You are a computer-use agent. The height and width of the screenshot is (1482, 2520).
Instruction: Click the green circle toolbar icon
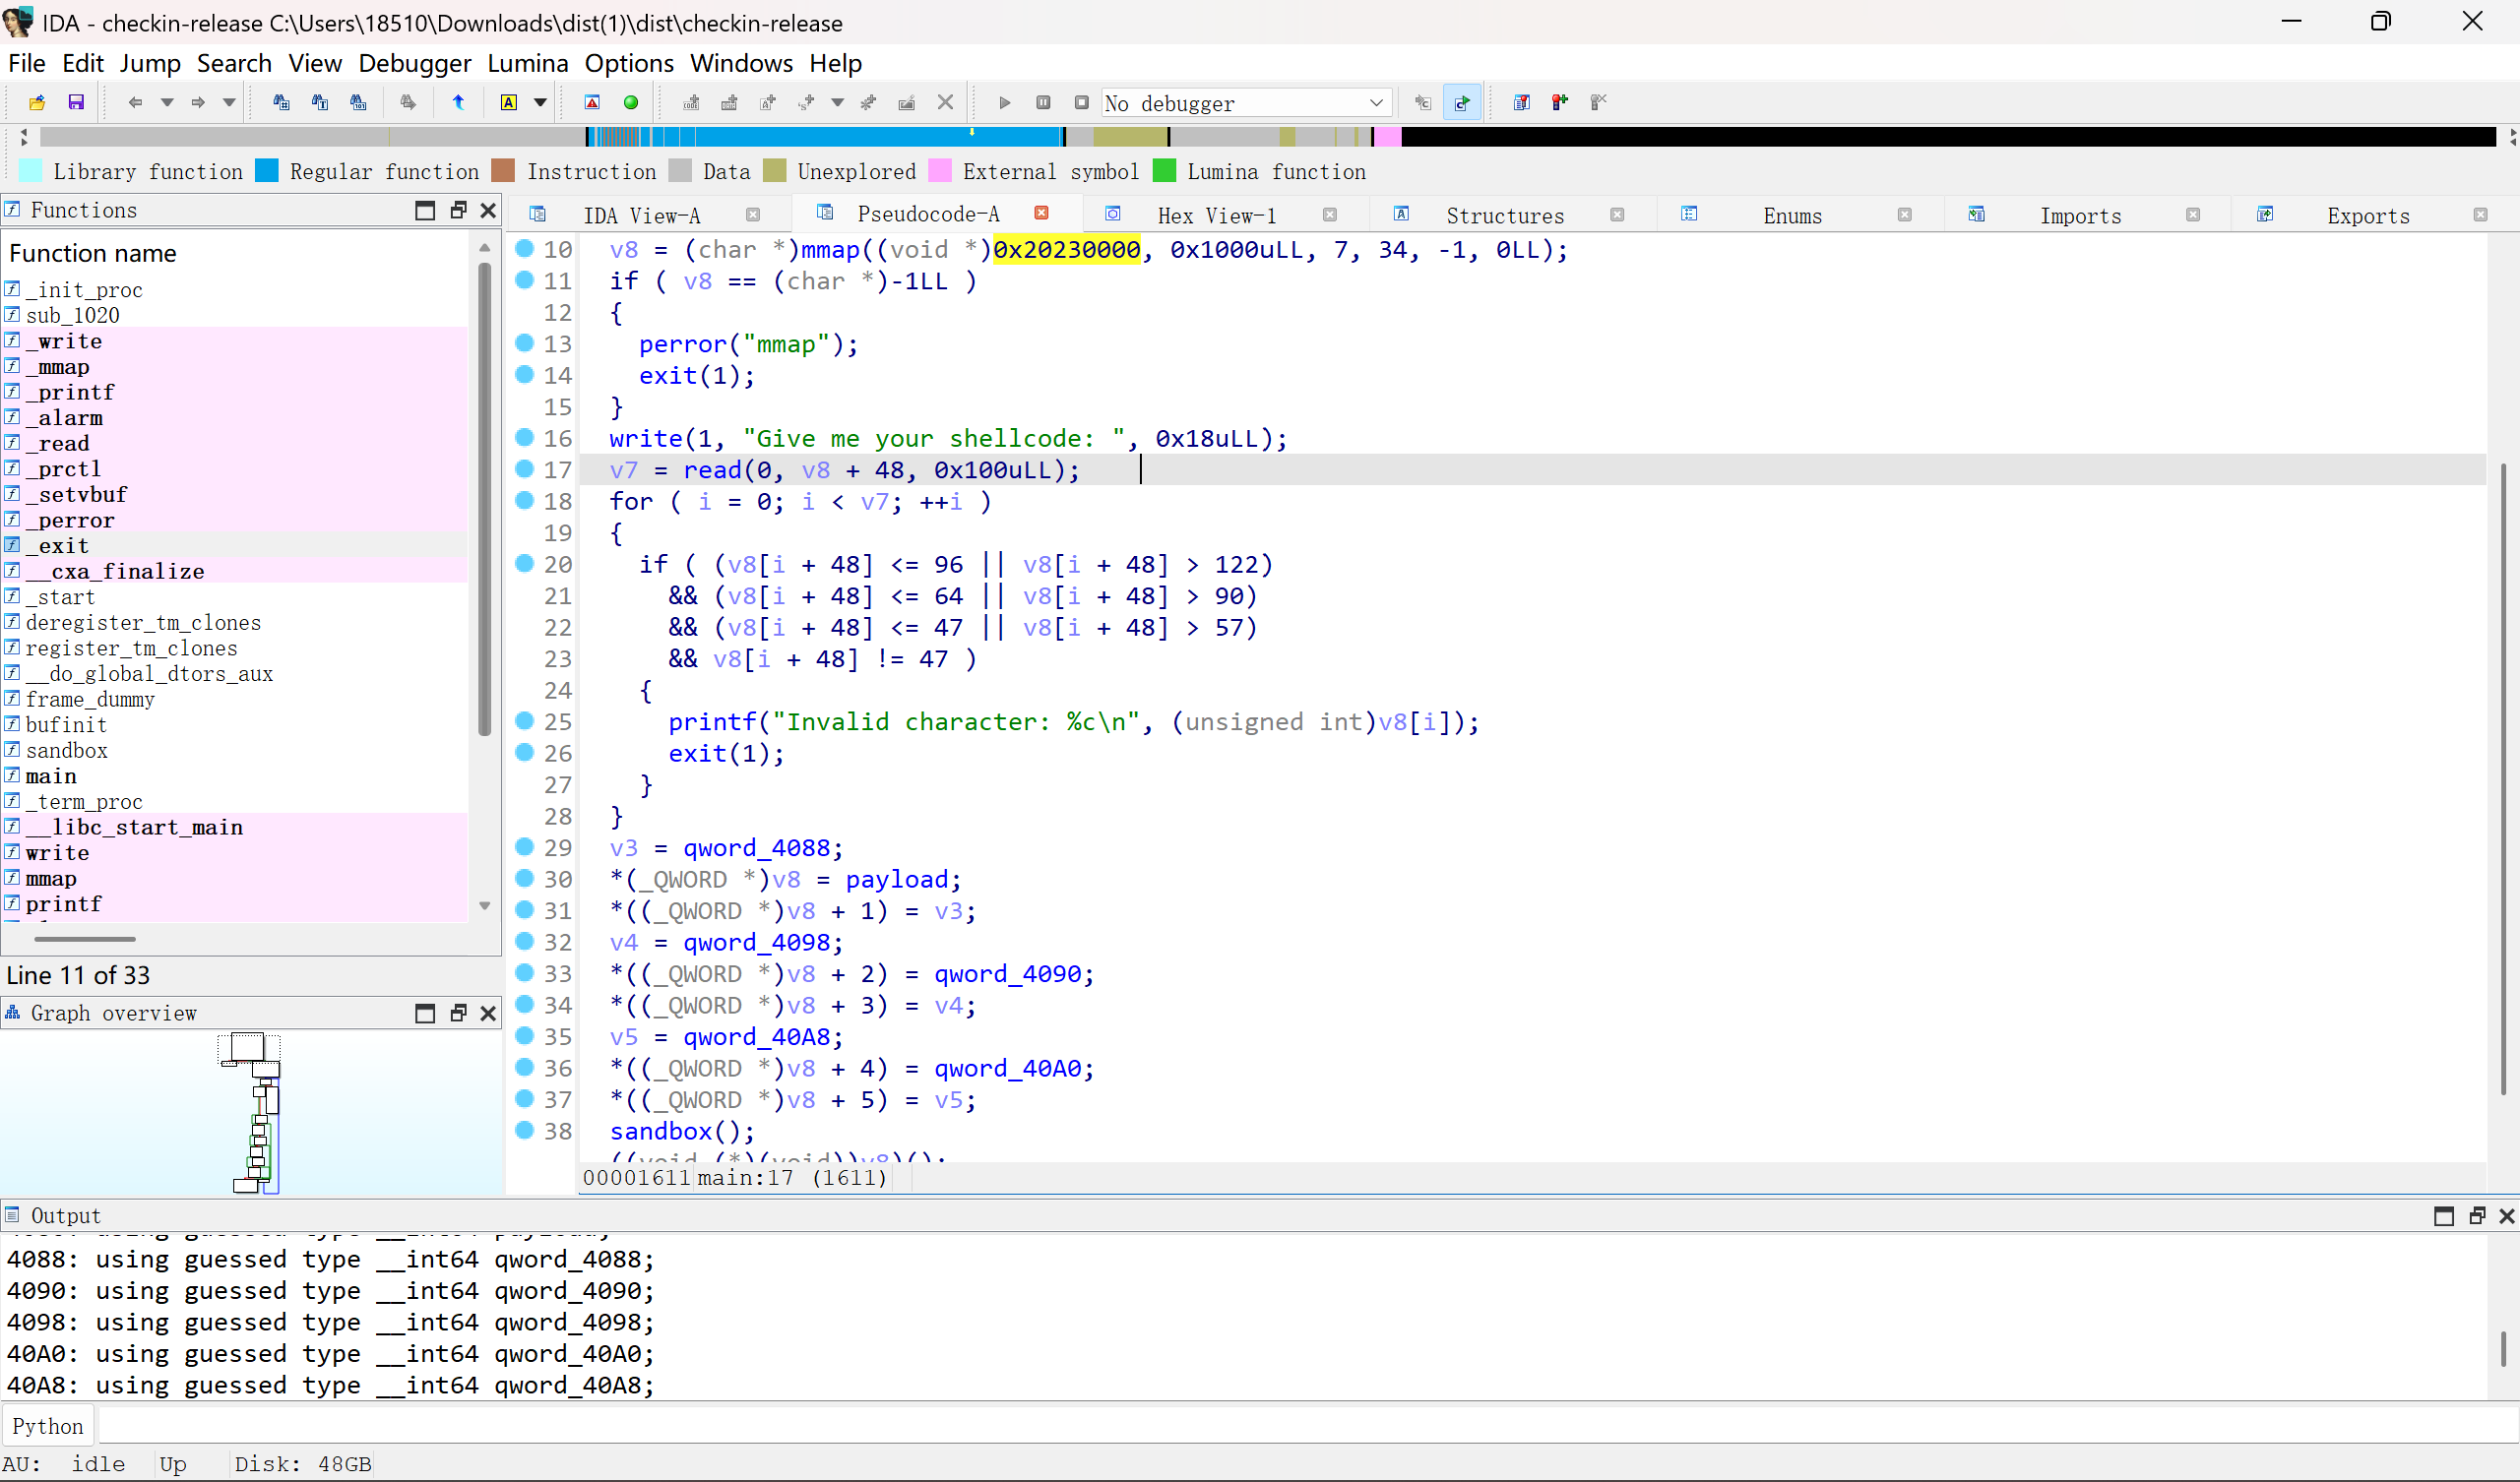[631, 102]
